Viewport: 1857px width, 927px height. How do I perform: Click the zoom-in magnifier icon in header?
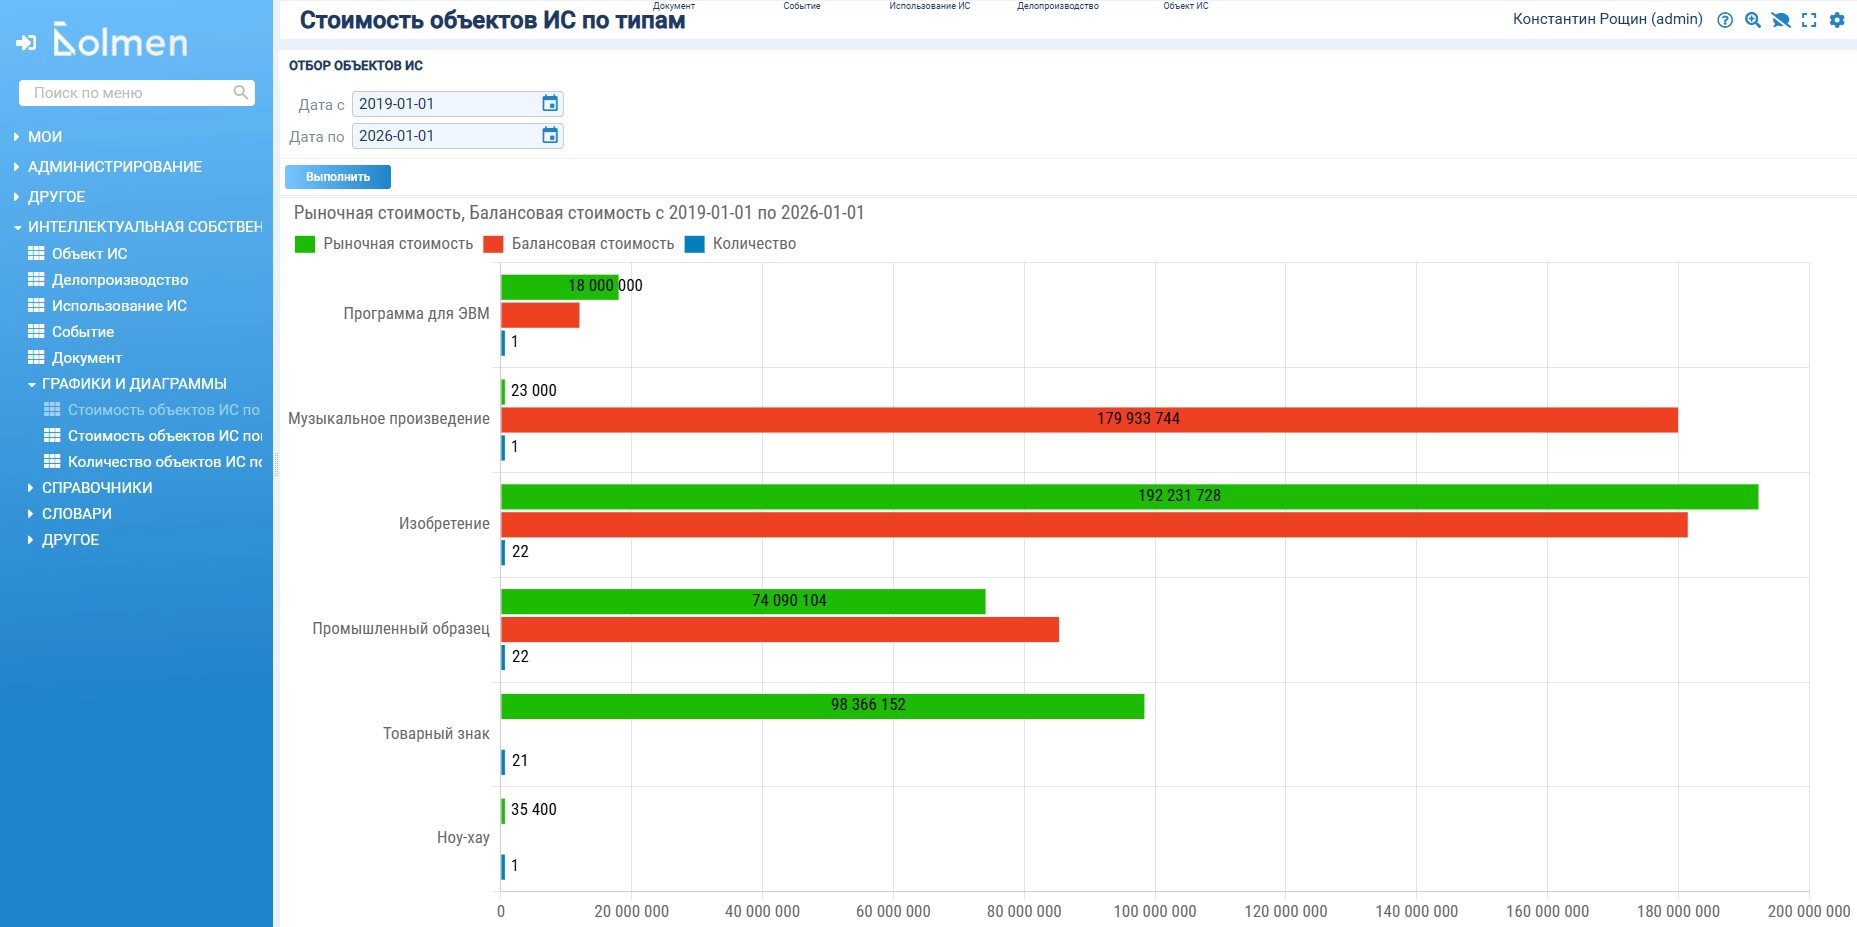click(1753, 20)
